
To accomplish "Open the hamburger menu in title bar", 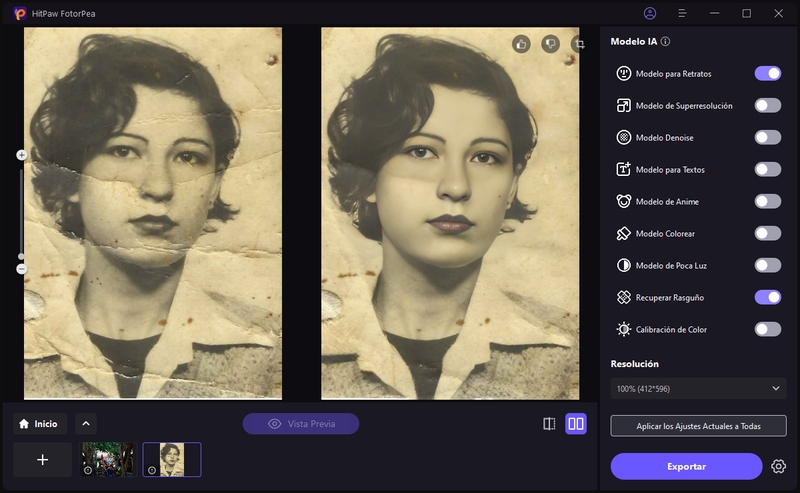I will coord(682,13).
